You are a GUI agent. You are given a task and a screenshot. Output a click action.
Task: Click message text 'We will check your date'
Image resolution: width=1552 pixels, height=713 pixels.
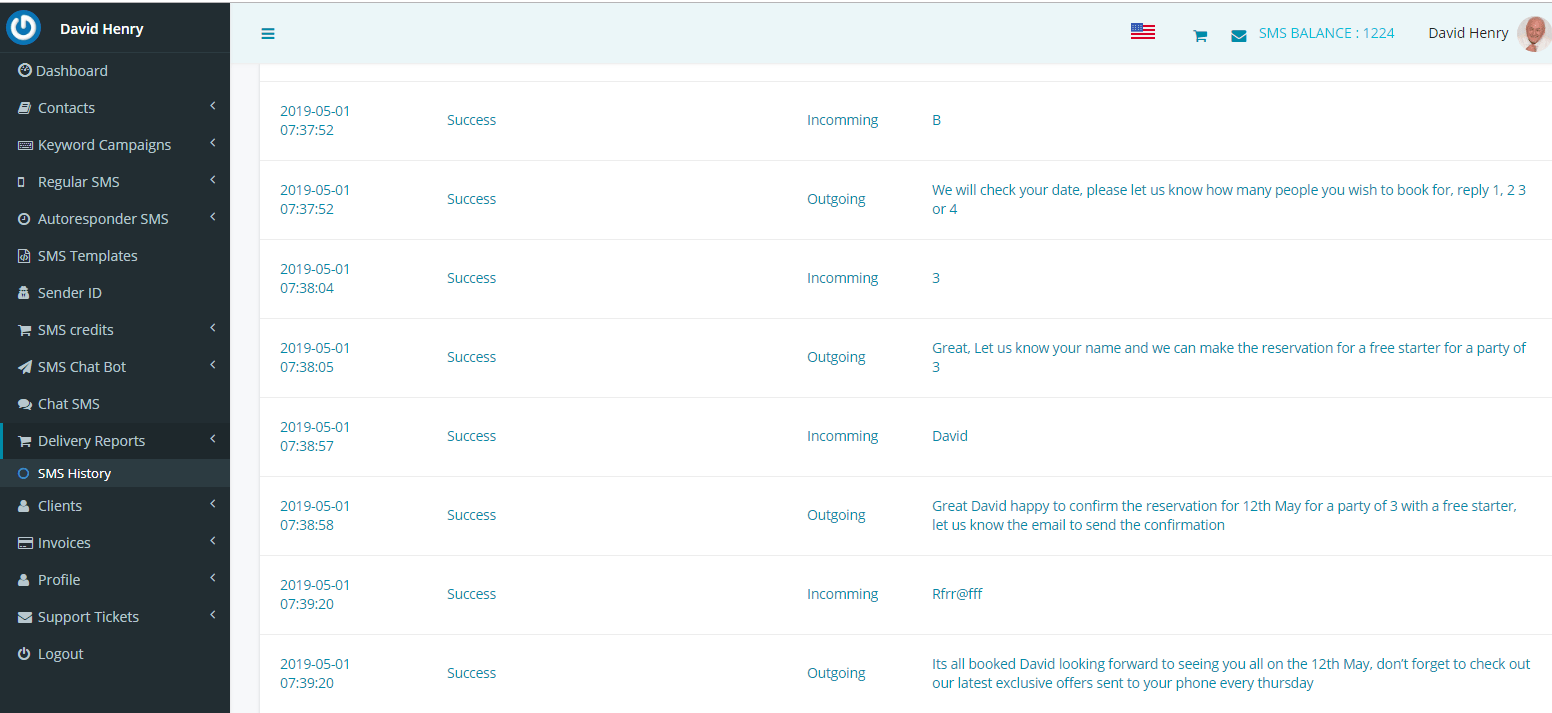[1229, 199]
